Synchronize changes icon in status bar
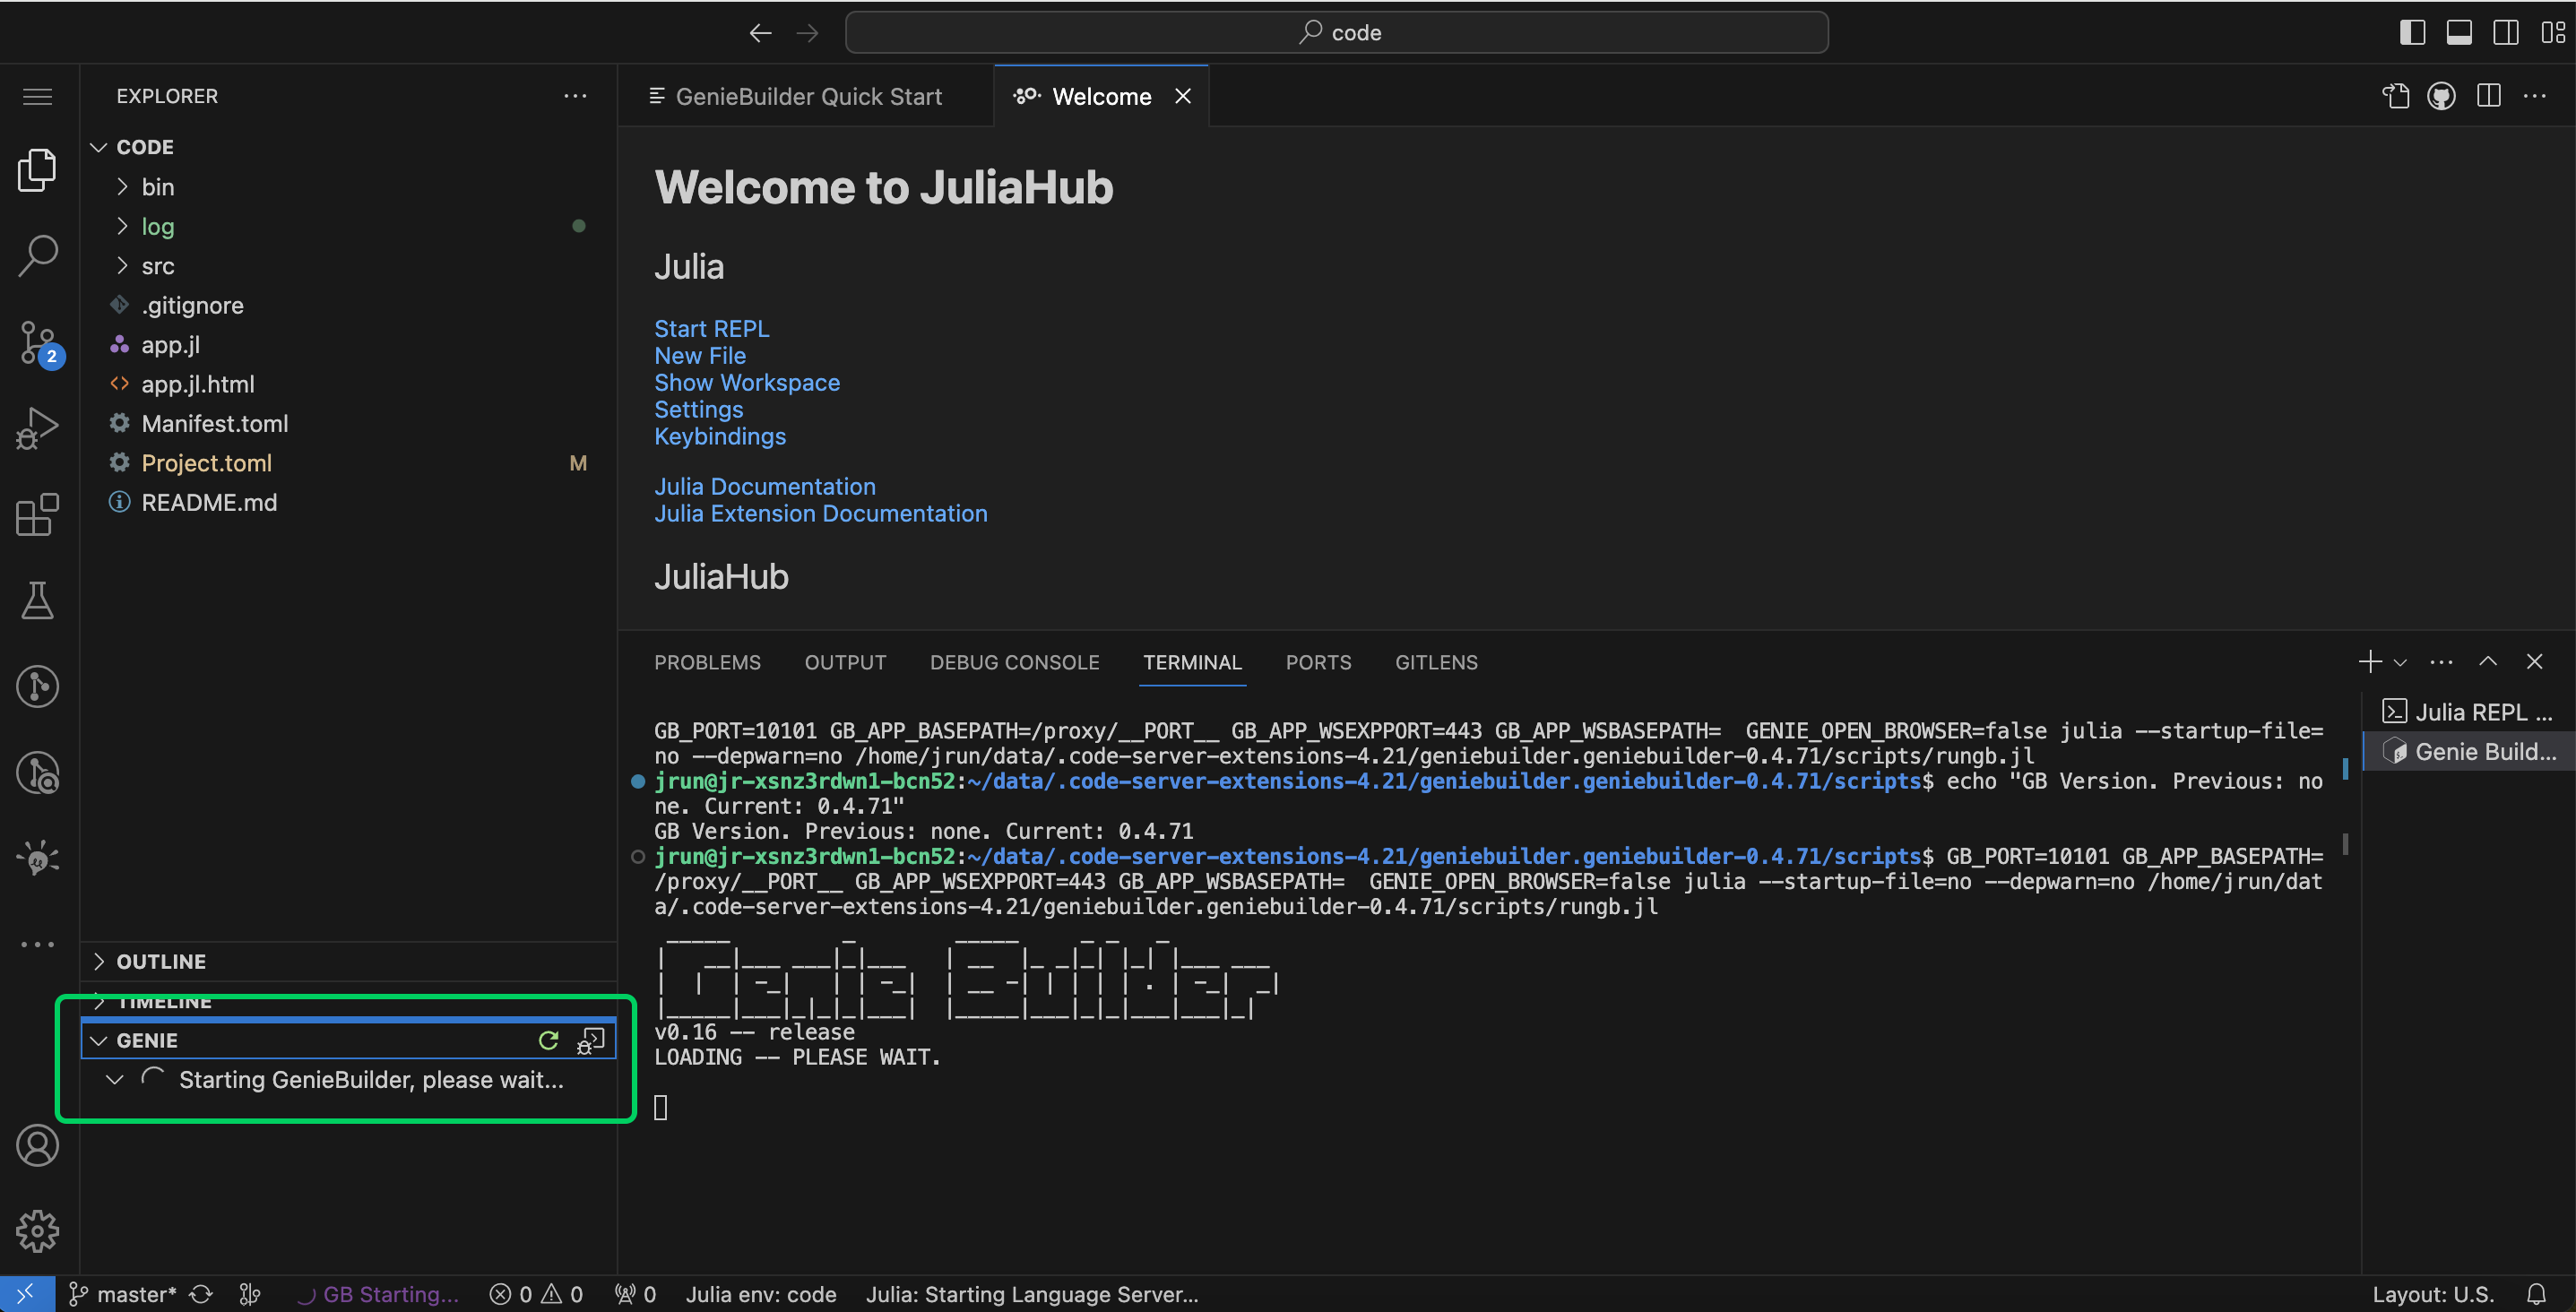This screenshot has height=1312, width=2576. tap(201, 1294)
